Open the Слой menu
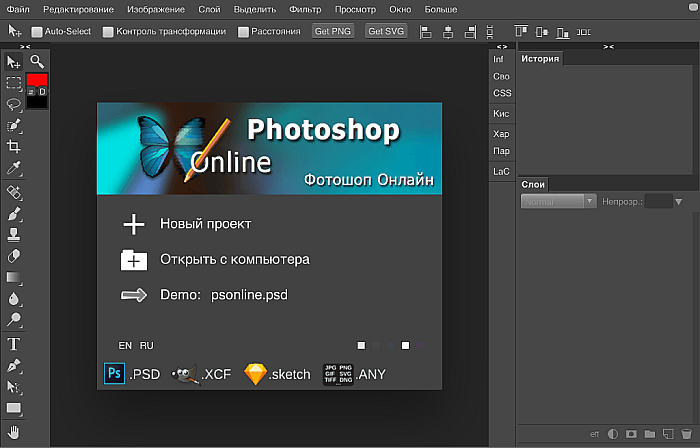 (x=209, y=9)
